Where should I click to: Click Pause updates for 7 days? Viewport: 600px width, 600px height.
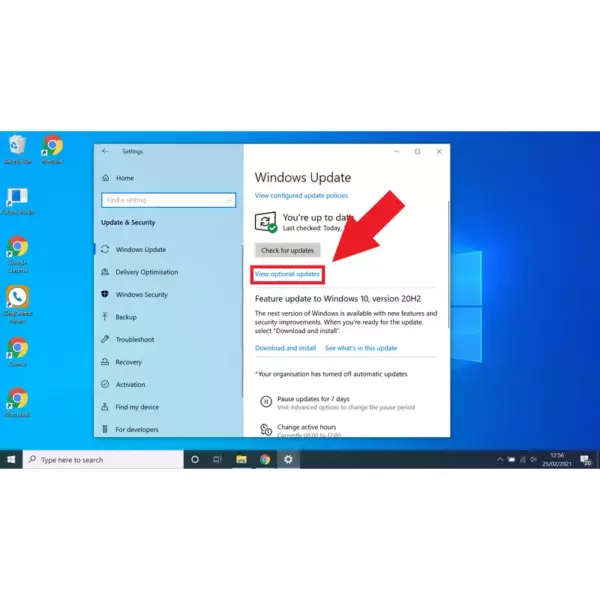(x=313, y=399)
